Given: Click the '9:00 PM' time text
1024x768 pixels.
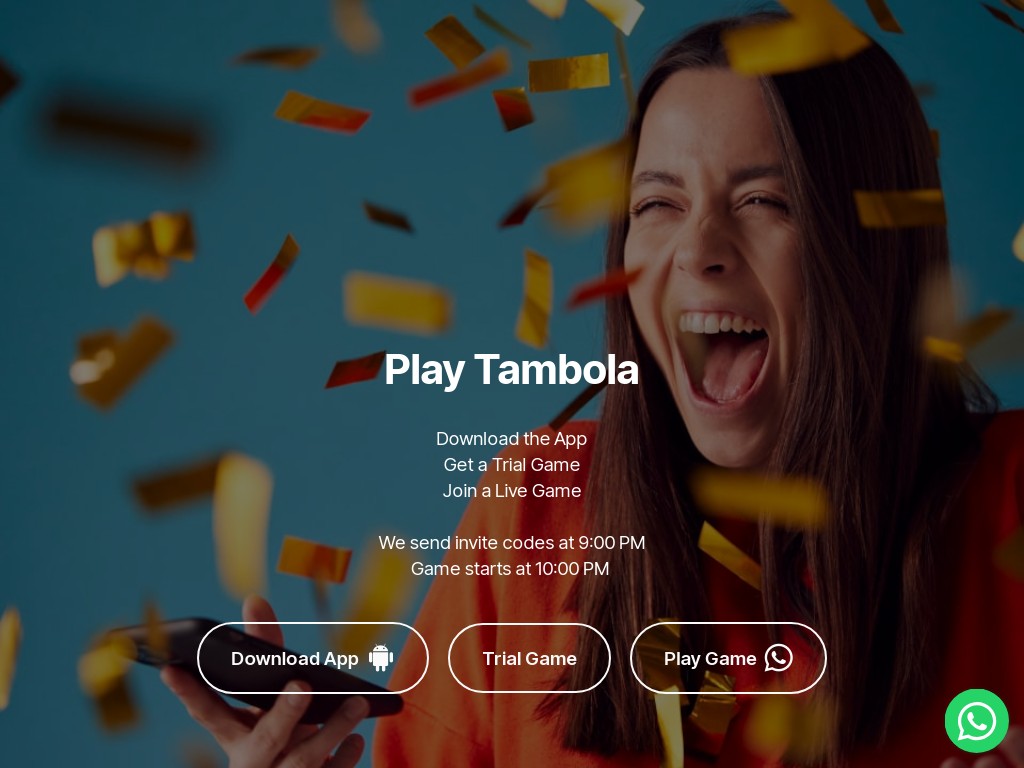Looking at the screenshot, I should pos(611,543).
